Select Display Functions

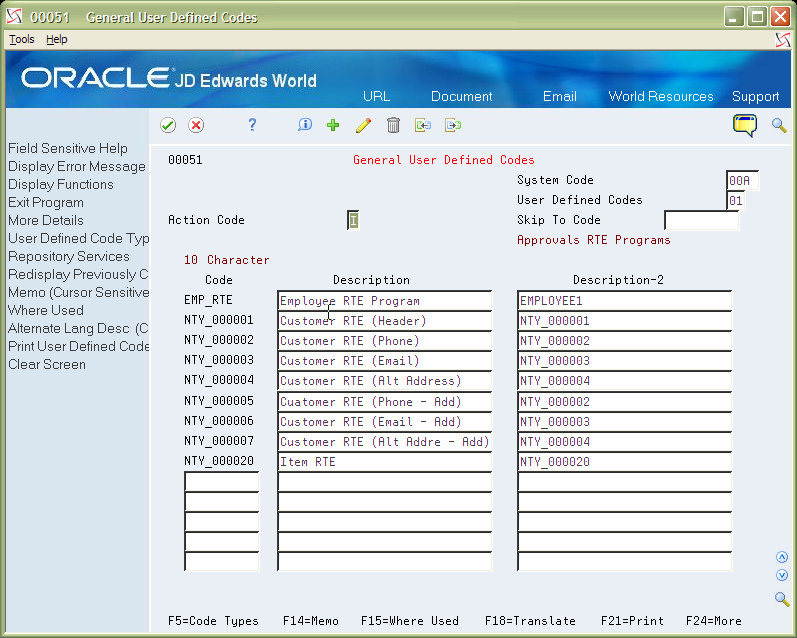(x=60, y=184)
